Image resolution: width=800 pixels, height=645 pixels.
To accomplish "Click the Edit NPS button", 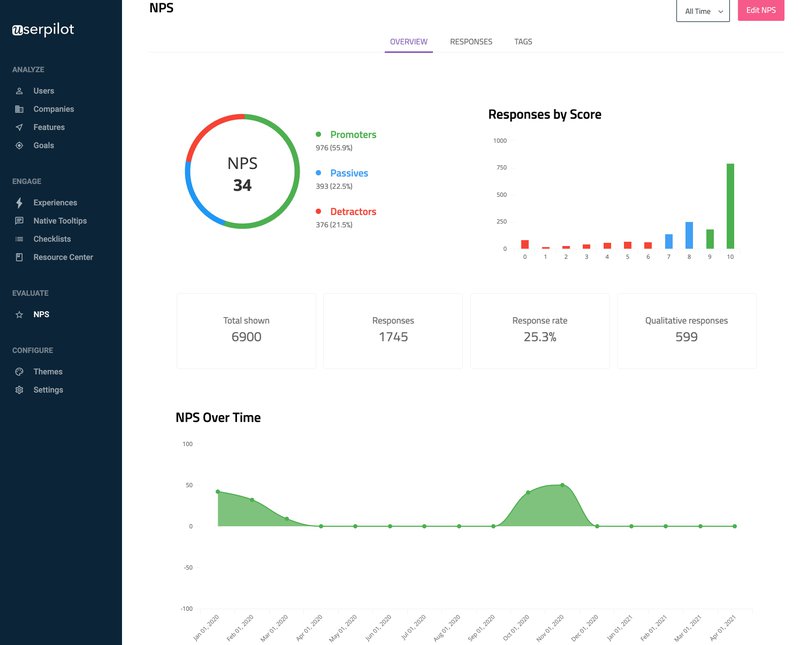I will pyautogui.click(x=760, y=10).
